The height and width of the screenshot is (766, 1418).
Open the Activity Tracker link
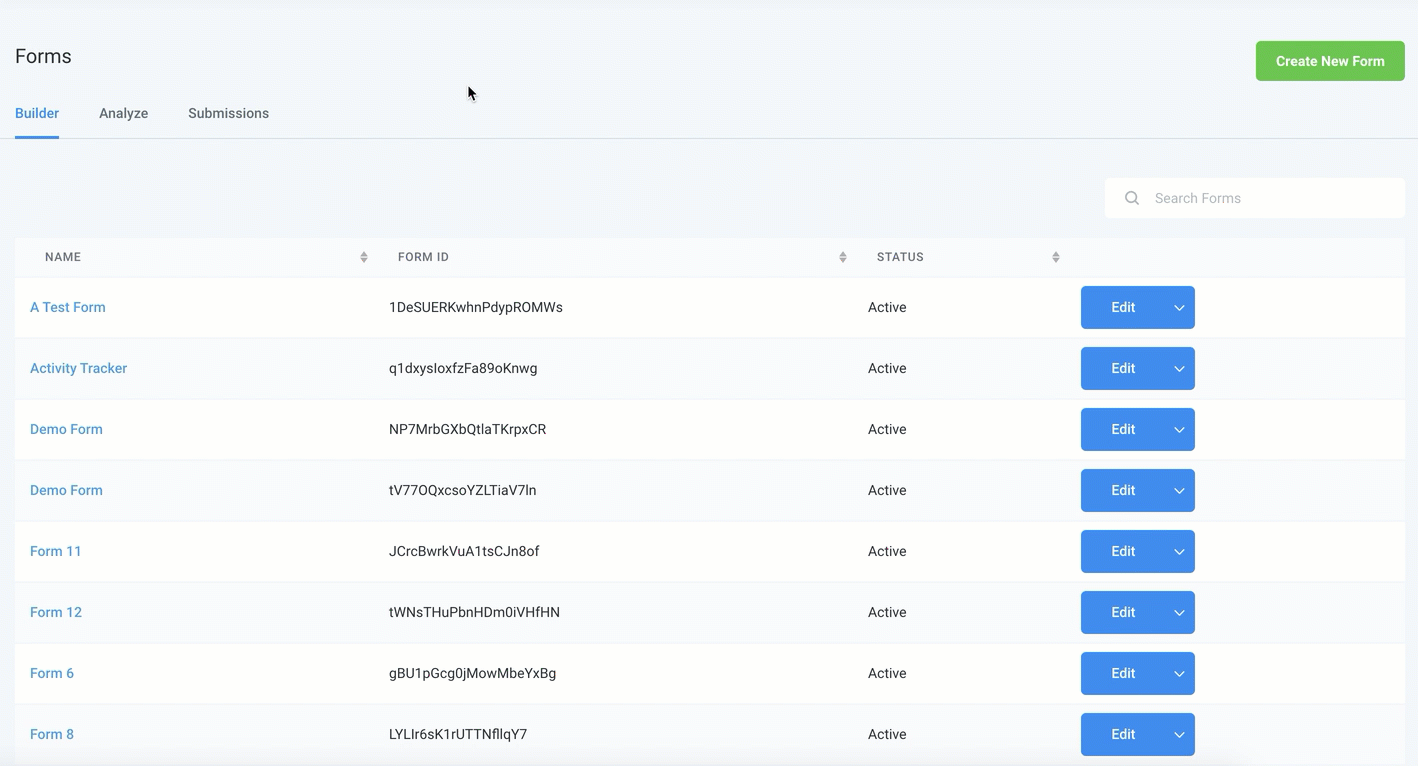tap(78, 368)
